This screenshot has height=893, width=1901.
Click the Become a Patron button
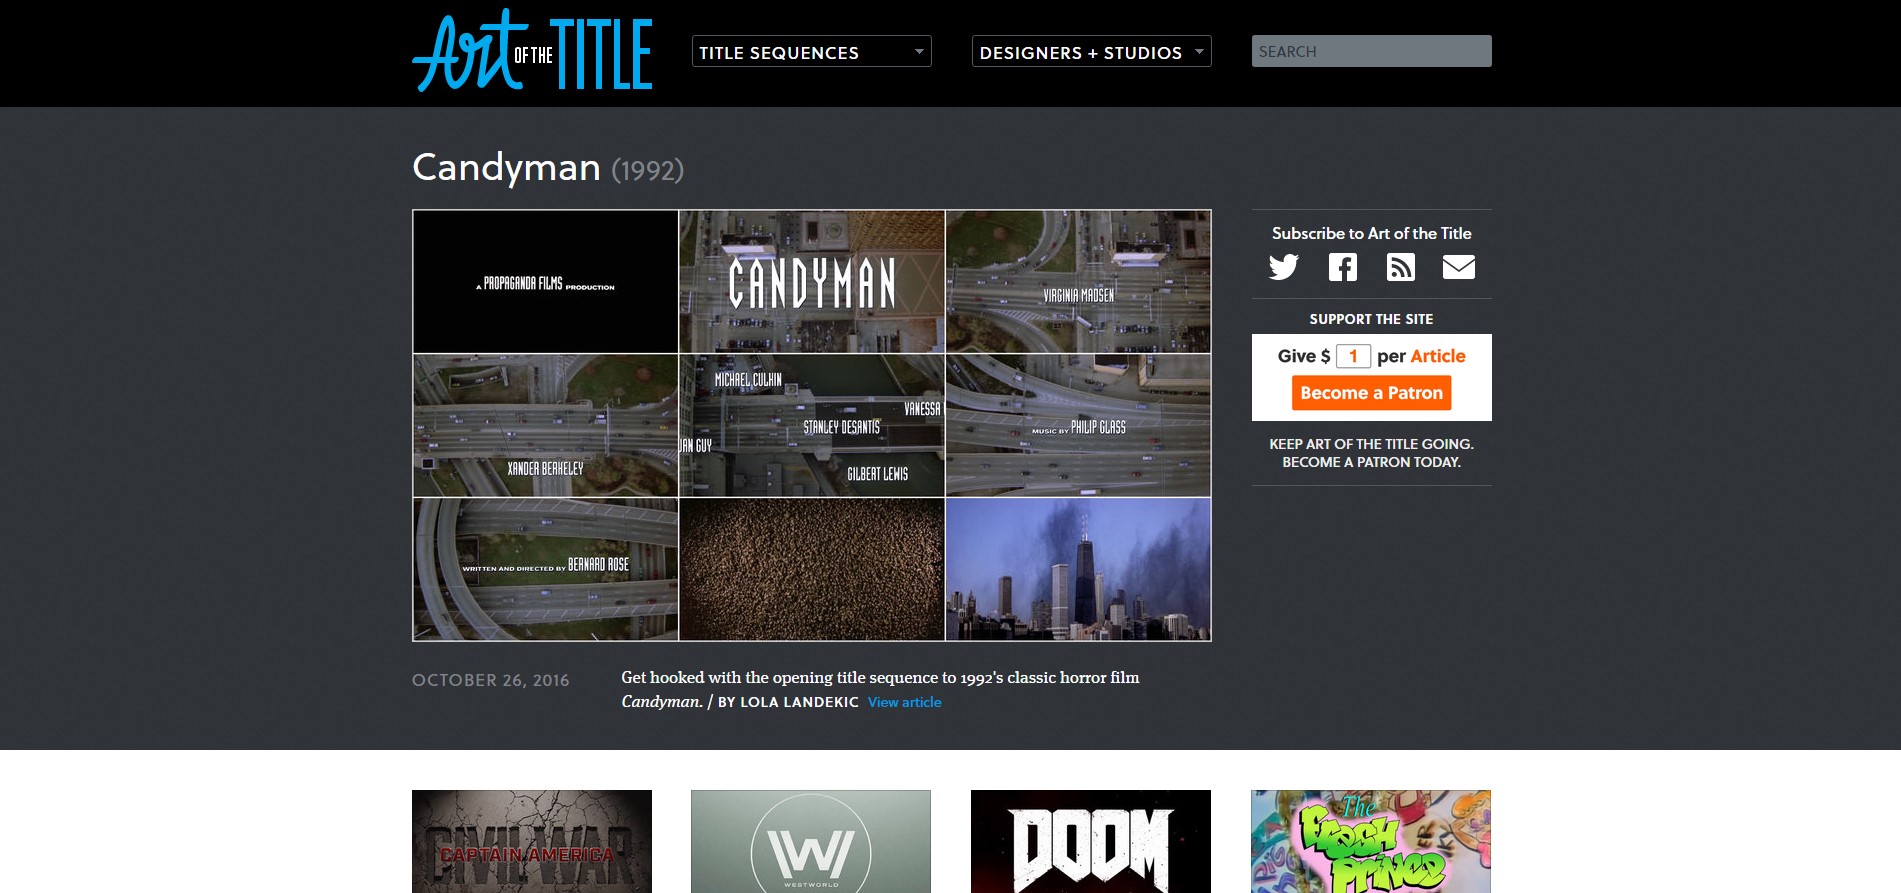coord(1371,393)
